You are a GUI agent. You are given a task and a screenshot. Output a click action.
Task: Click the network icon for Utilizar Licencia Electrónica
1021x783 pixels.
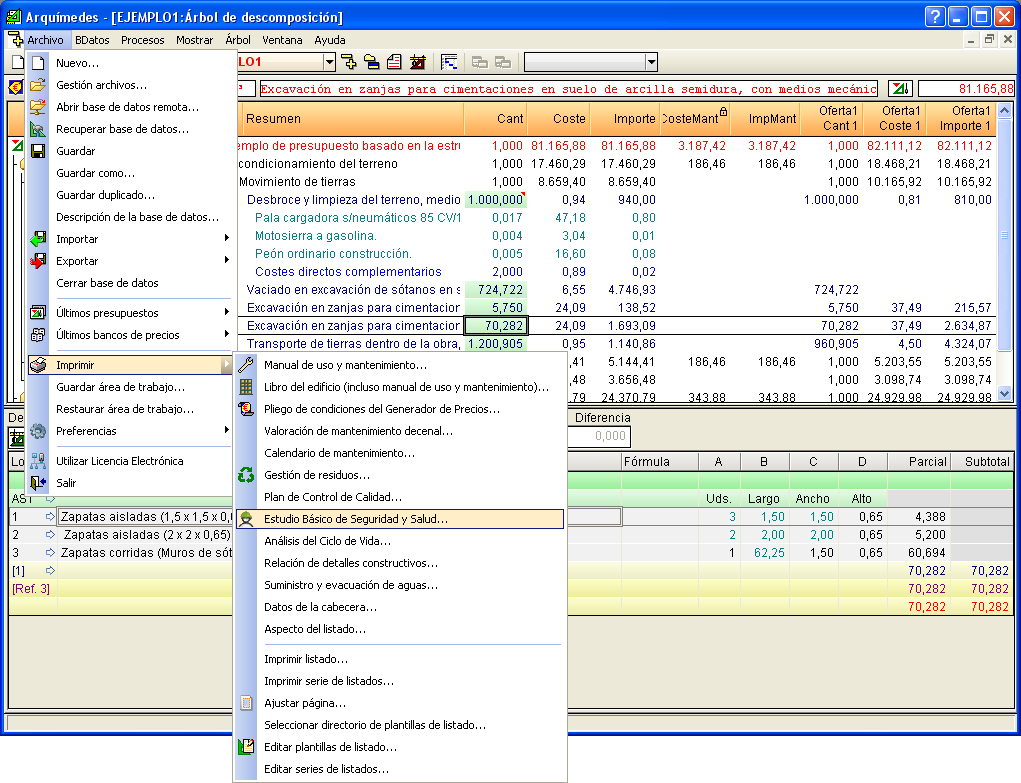click(x=38, y=461)
